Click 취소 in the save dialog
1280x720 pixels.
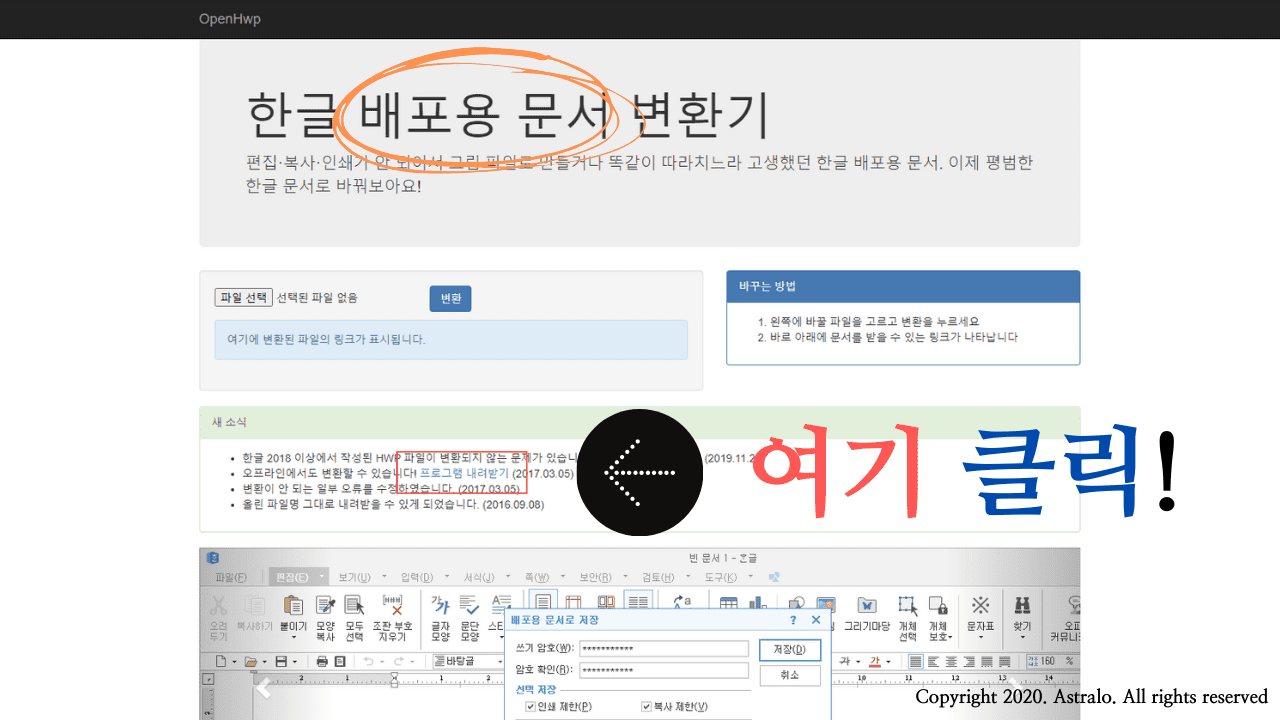pyautogui.click(x=790, y=675)
